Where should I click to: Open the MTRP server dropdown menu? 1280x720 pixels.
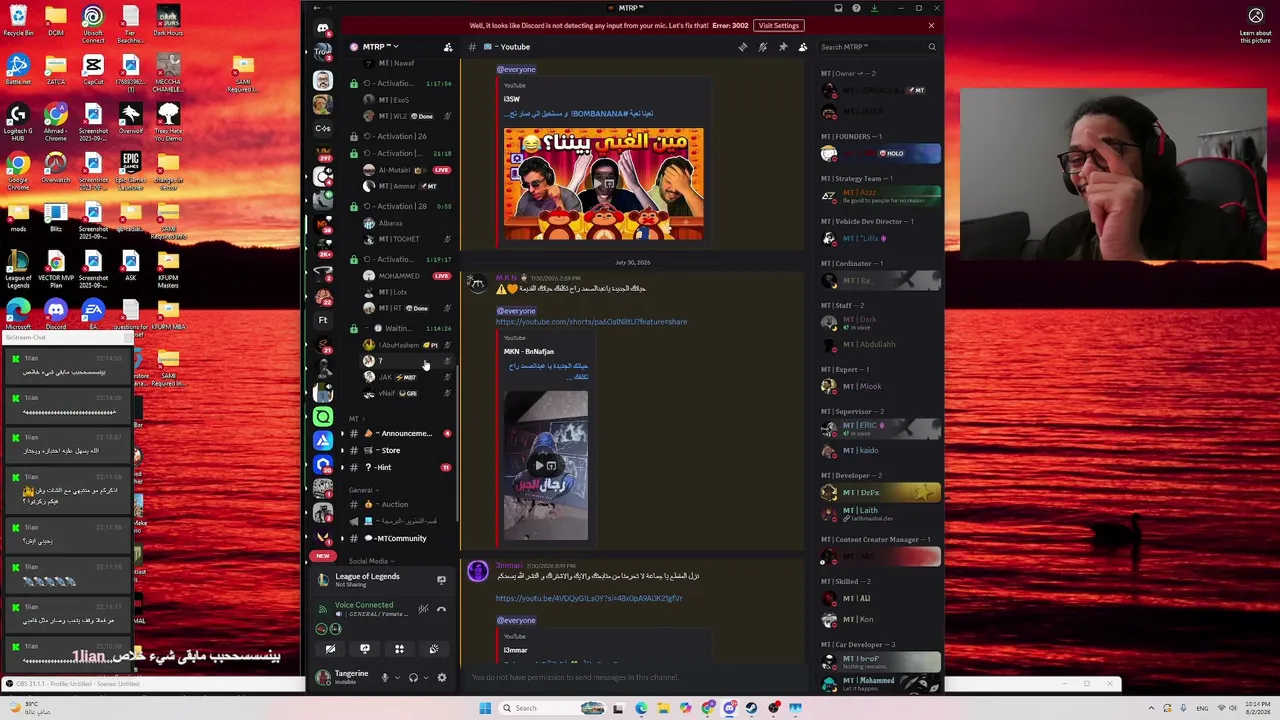(381, 47)
